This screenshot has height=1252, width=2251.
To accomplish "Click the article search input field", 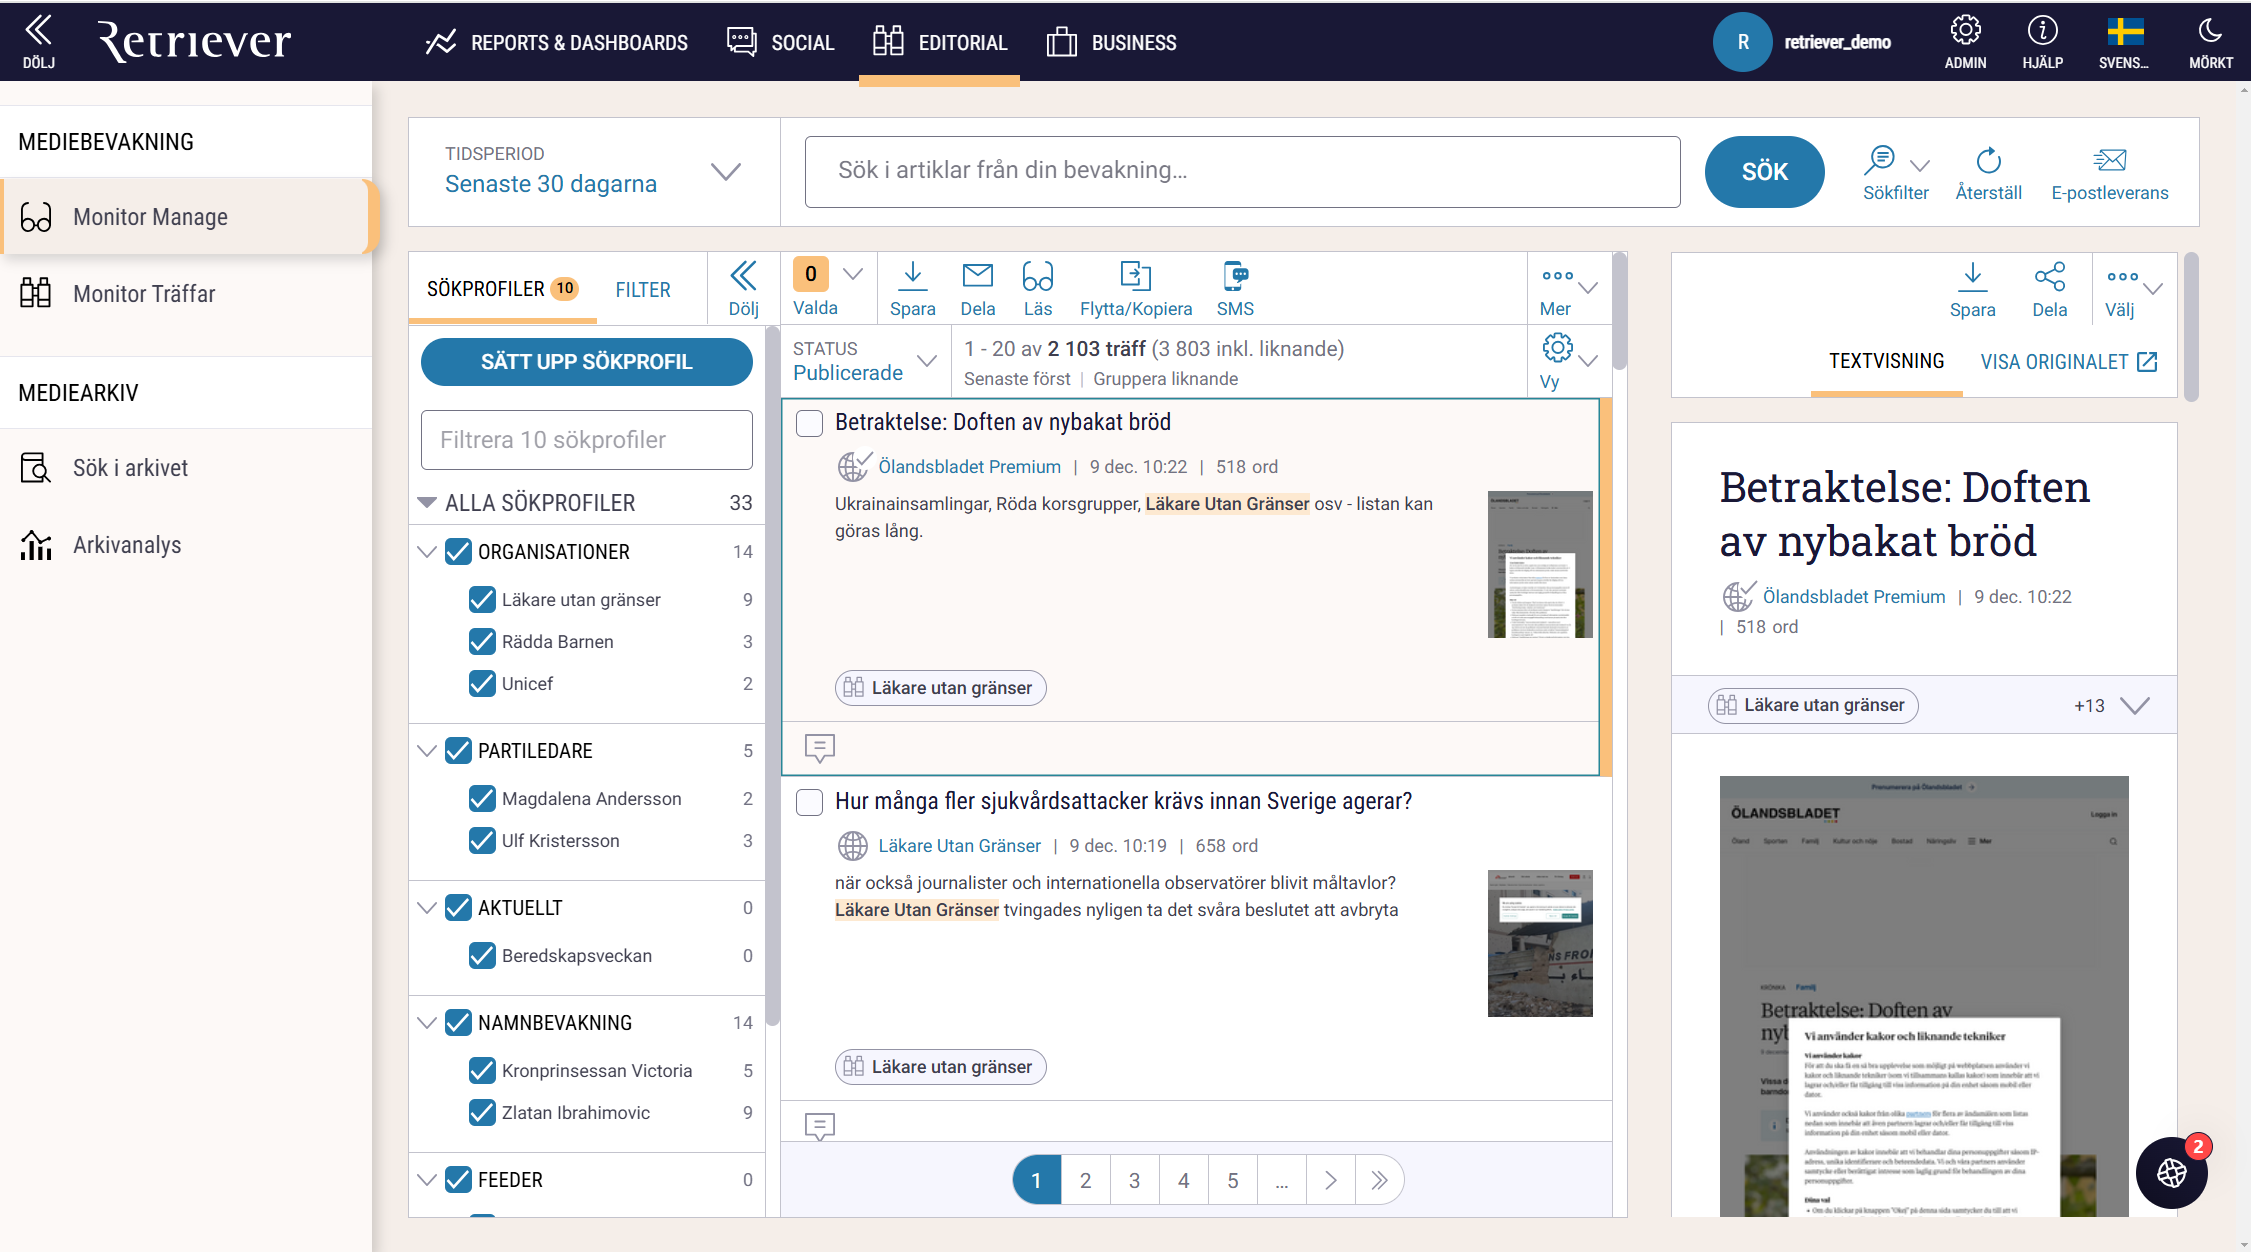I will point(1242,171).
